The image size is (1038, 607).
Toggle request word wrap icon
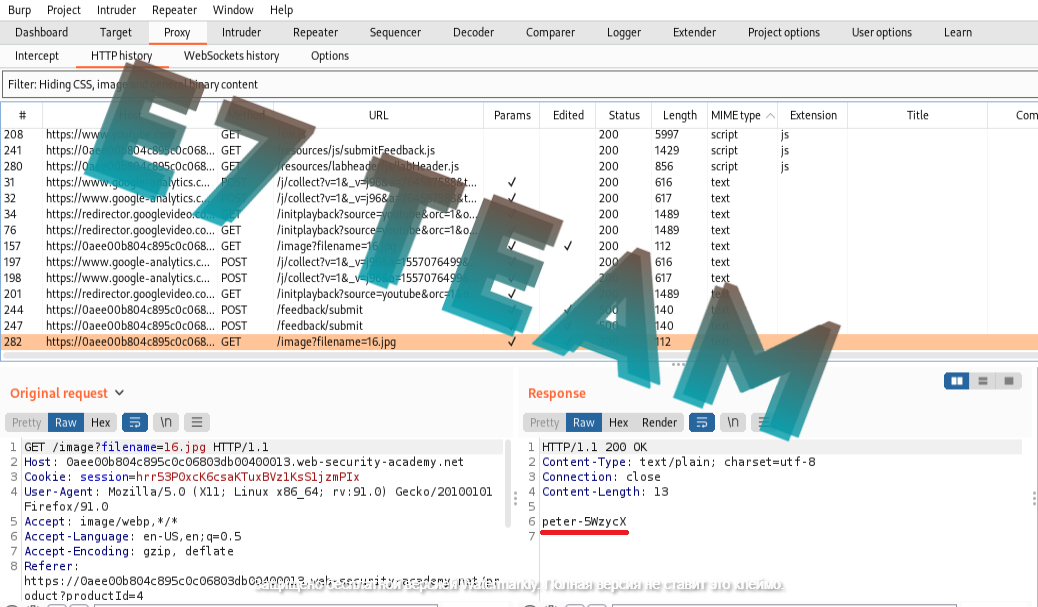pyautogui.click(x=134, y=422)
